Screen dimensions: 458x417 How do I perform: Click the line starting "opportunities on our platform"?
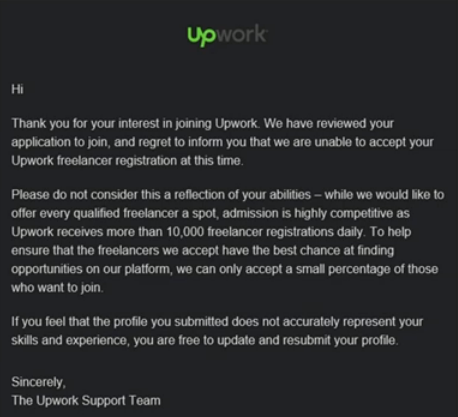coord(225,269)
